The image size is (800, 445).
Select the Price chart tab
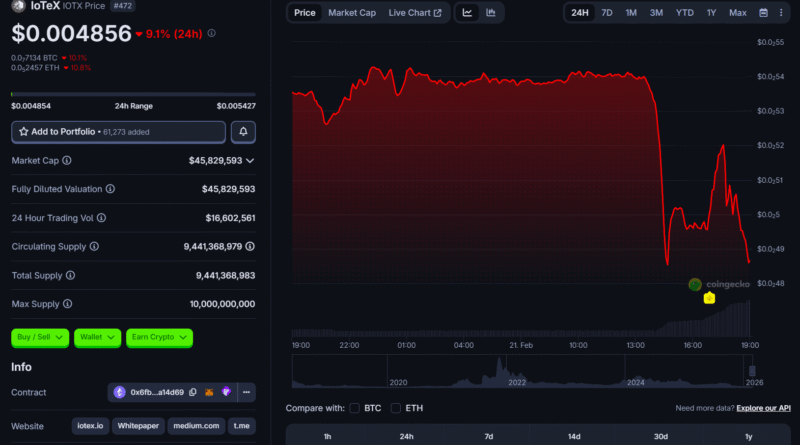click(x=305, y=13)
